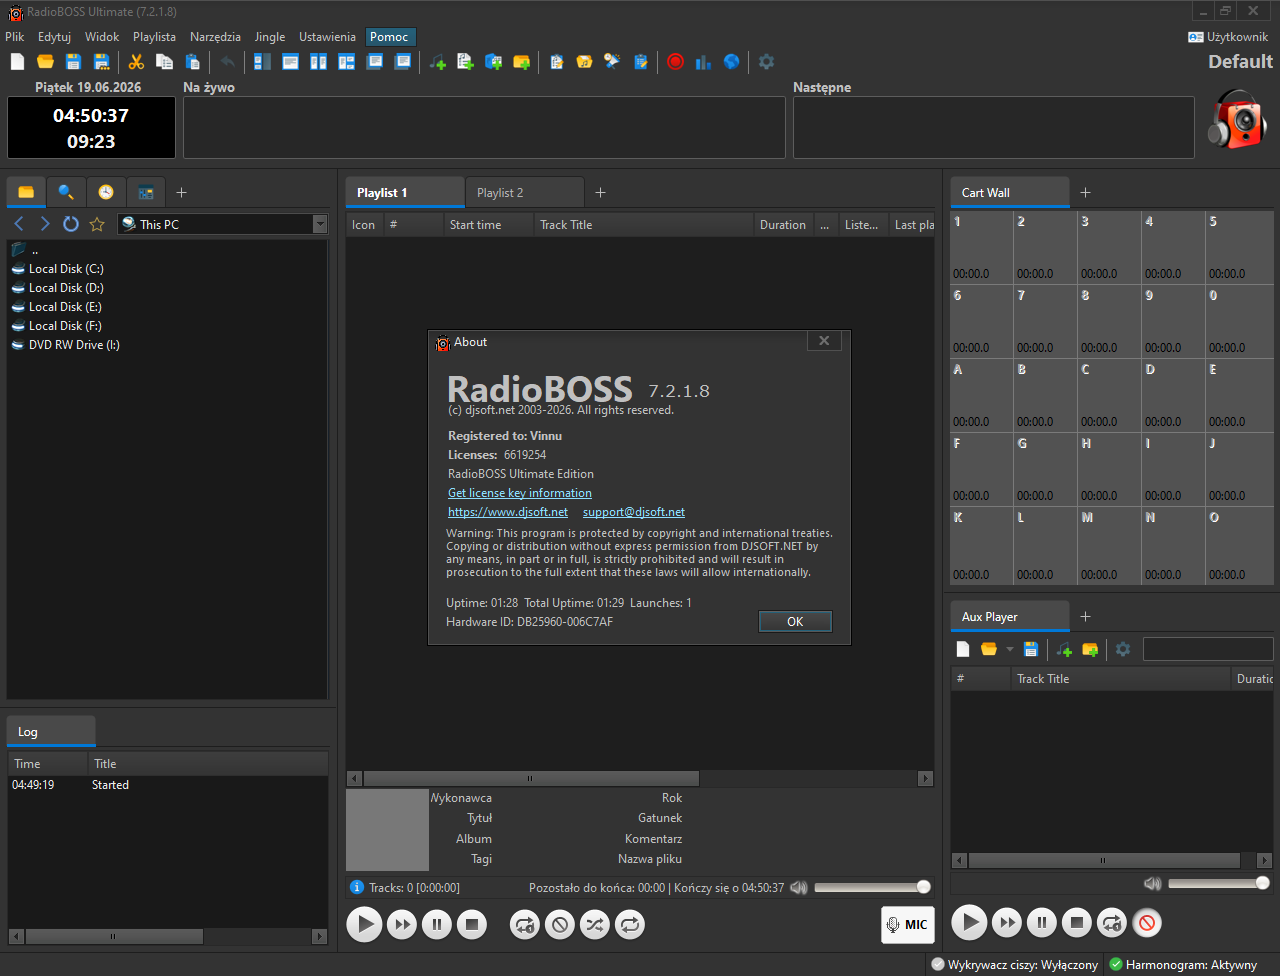Click OK in the About dialog
The height and width of the screenshot is (976, 1280).
tap(795, 621)
